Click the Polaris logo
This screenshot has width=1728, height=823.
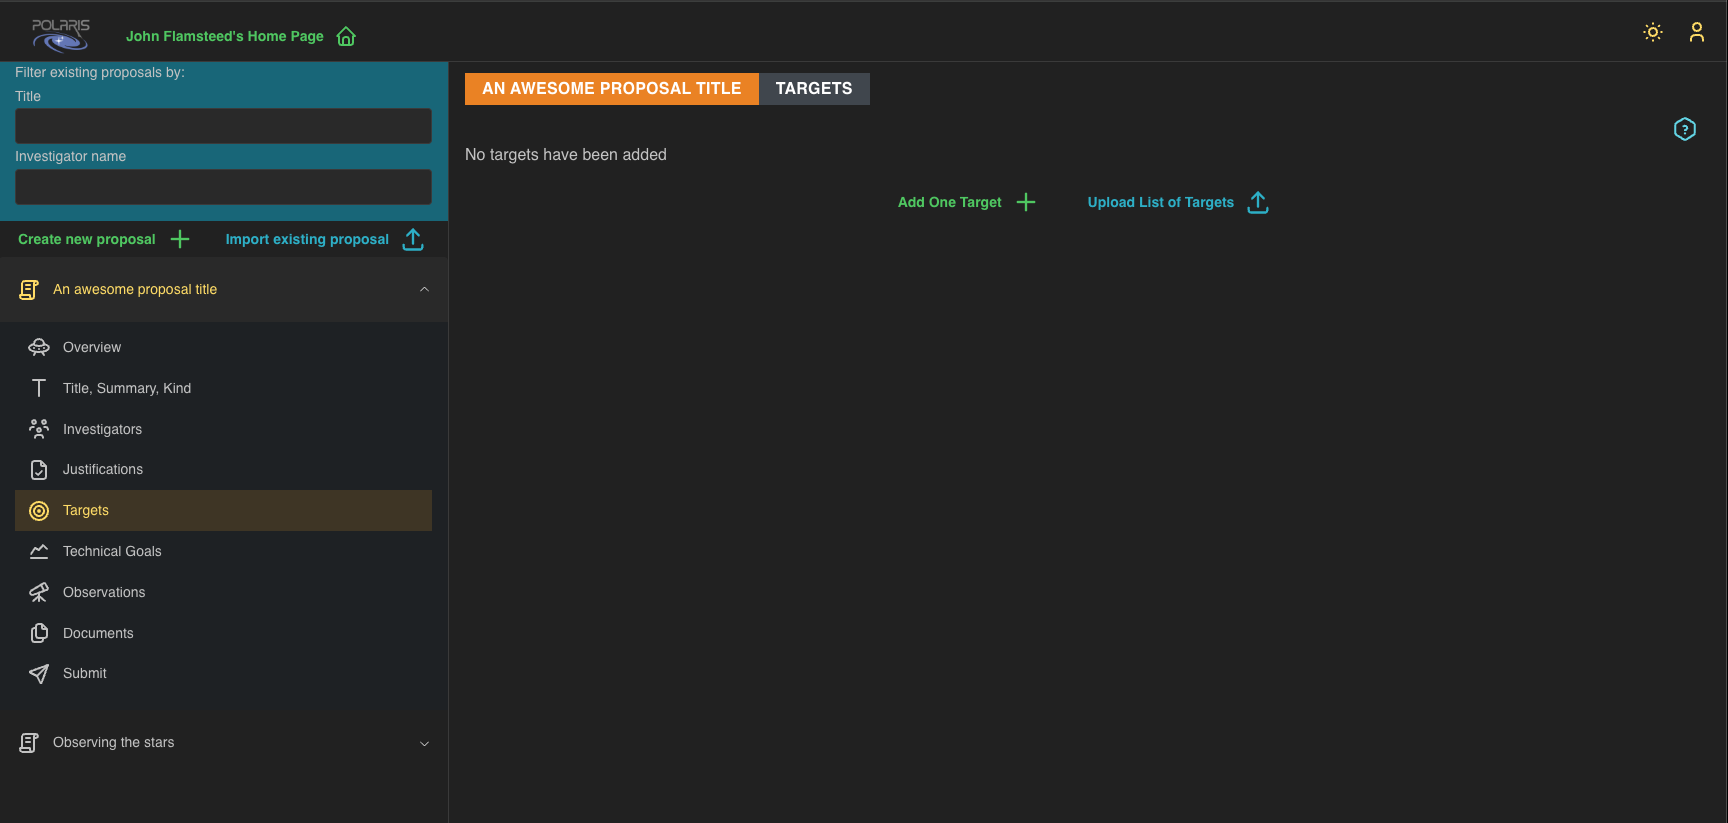tap(61, 35)
